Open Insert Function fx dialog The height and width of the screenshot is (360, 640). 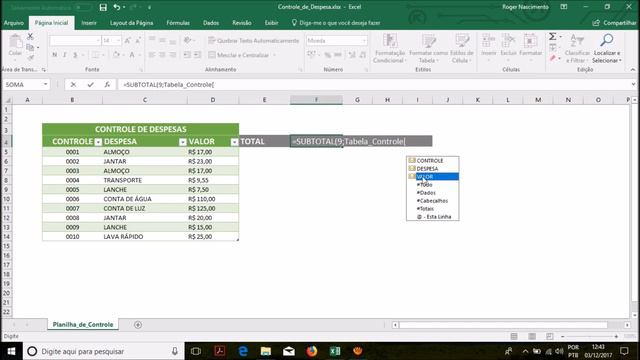point(107,84)
